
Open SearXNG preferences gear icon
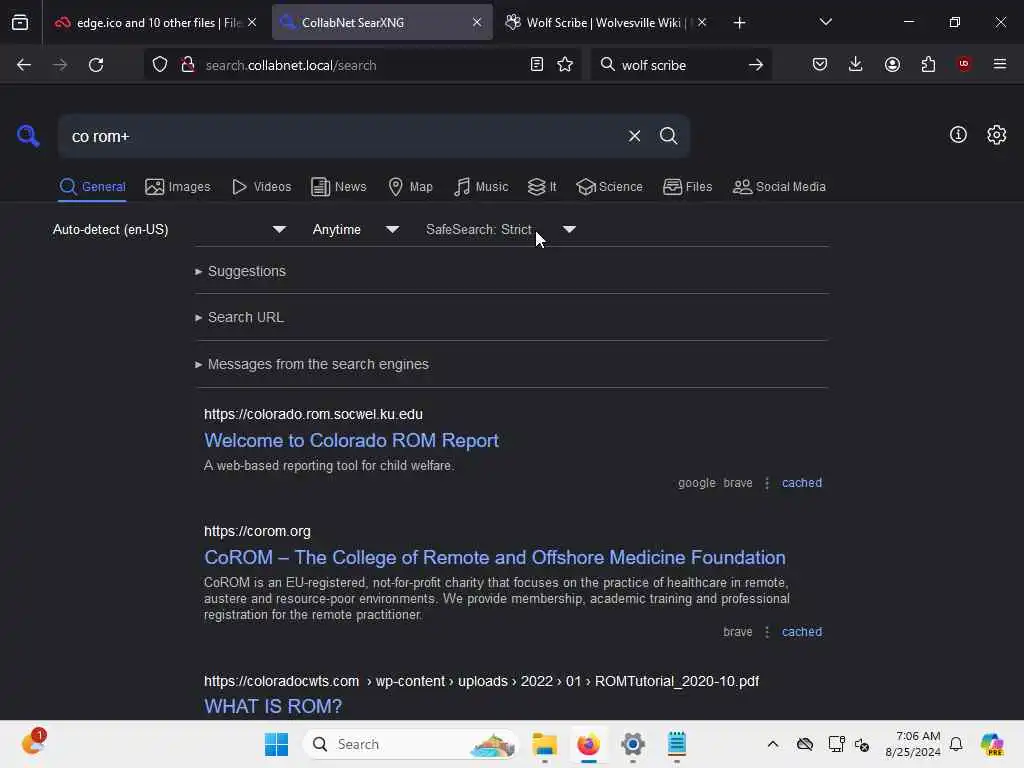point(996,135)
